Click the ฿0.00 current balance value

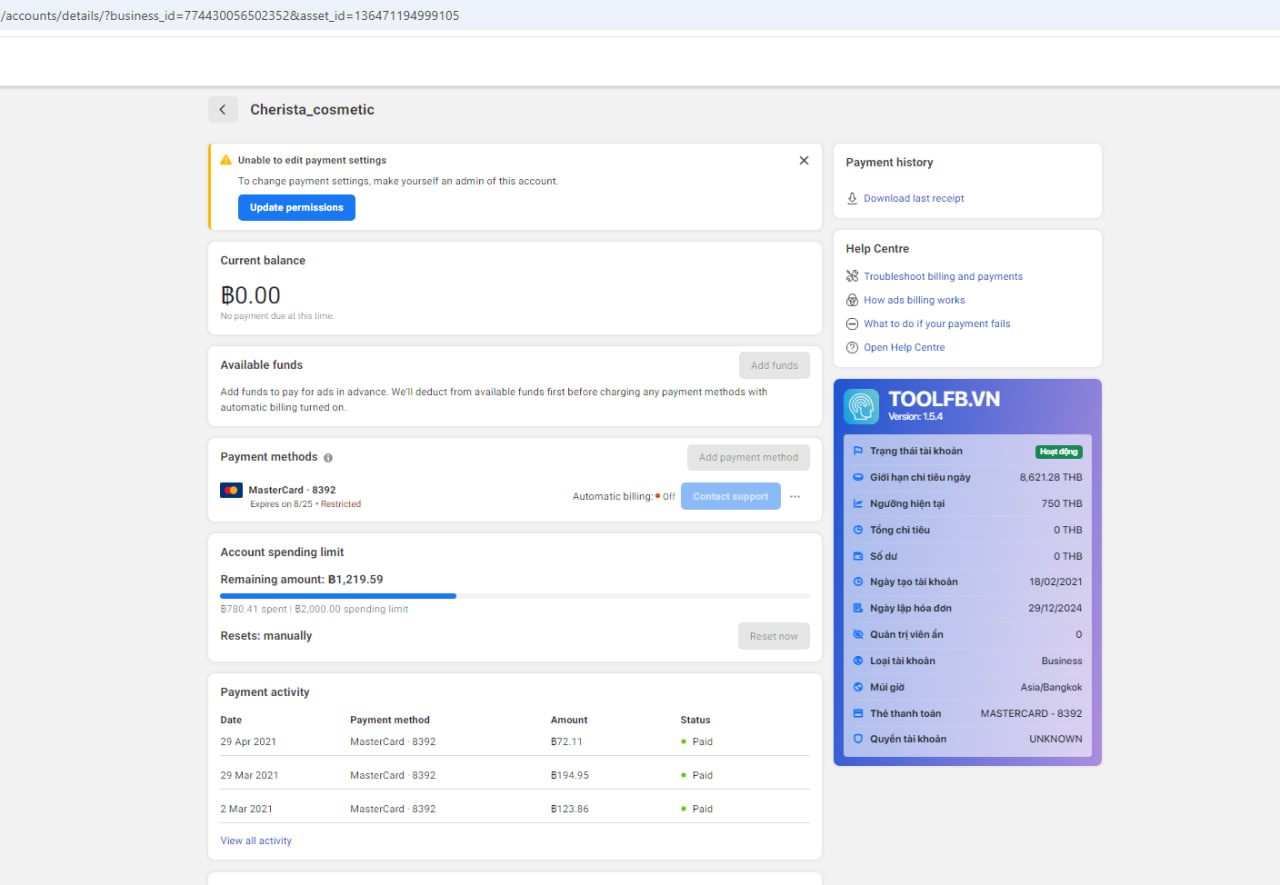coord(250,295)
